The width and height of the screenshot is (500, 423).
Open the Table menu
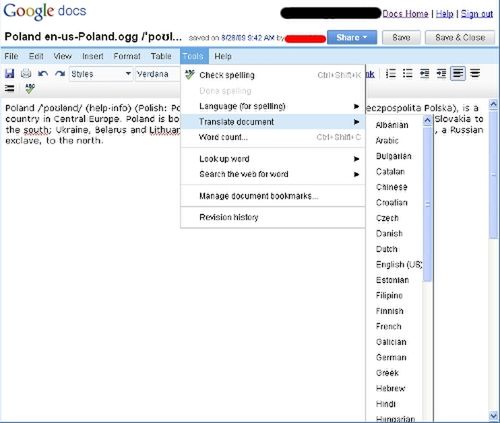coord(161,56)
